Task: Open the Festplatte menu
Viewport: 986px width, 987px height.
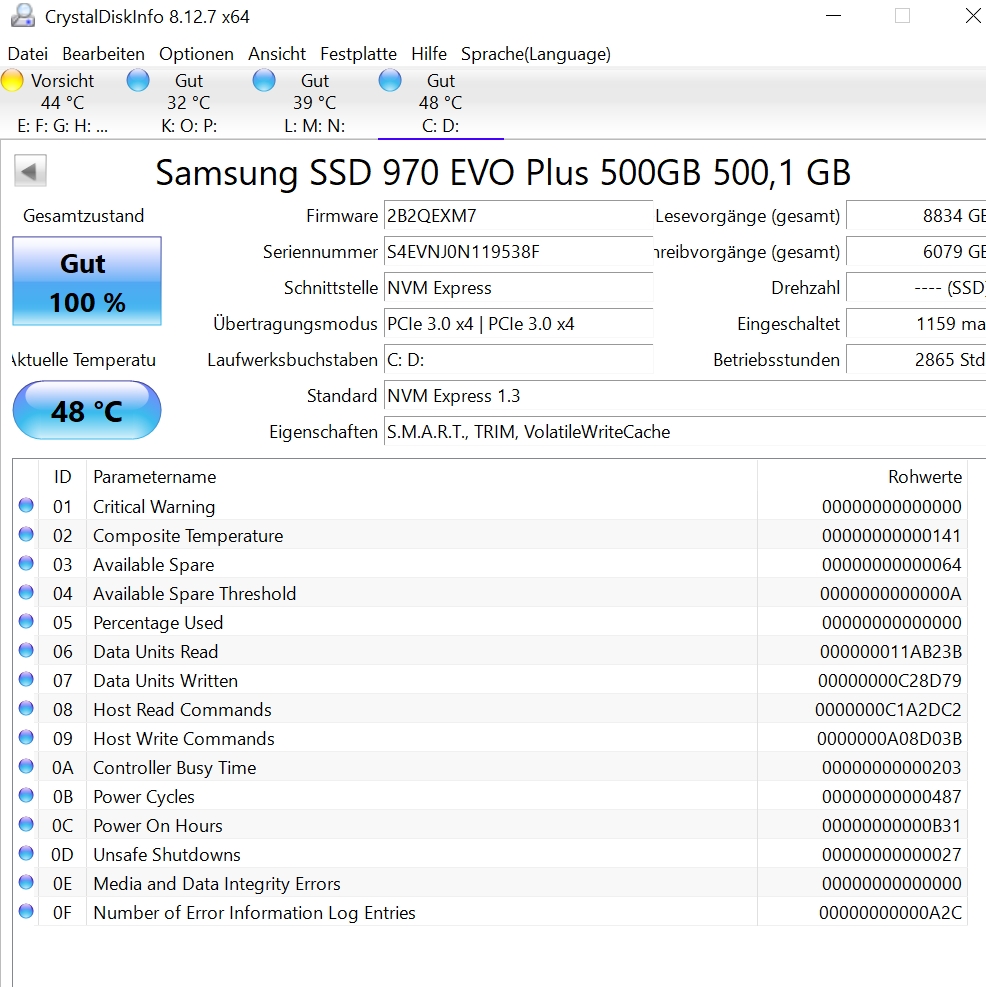Action: pyautogui.click(x=358, y=54)
